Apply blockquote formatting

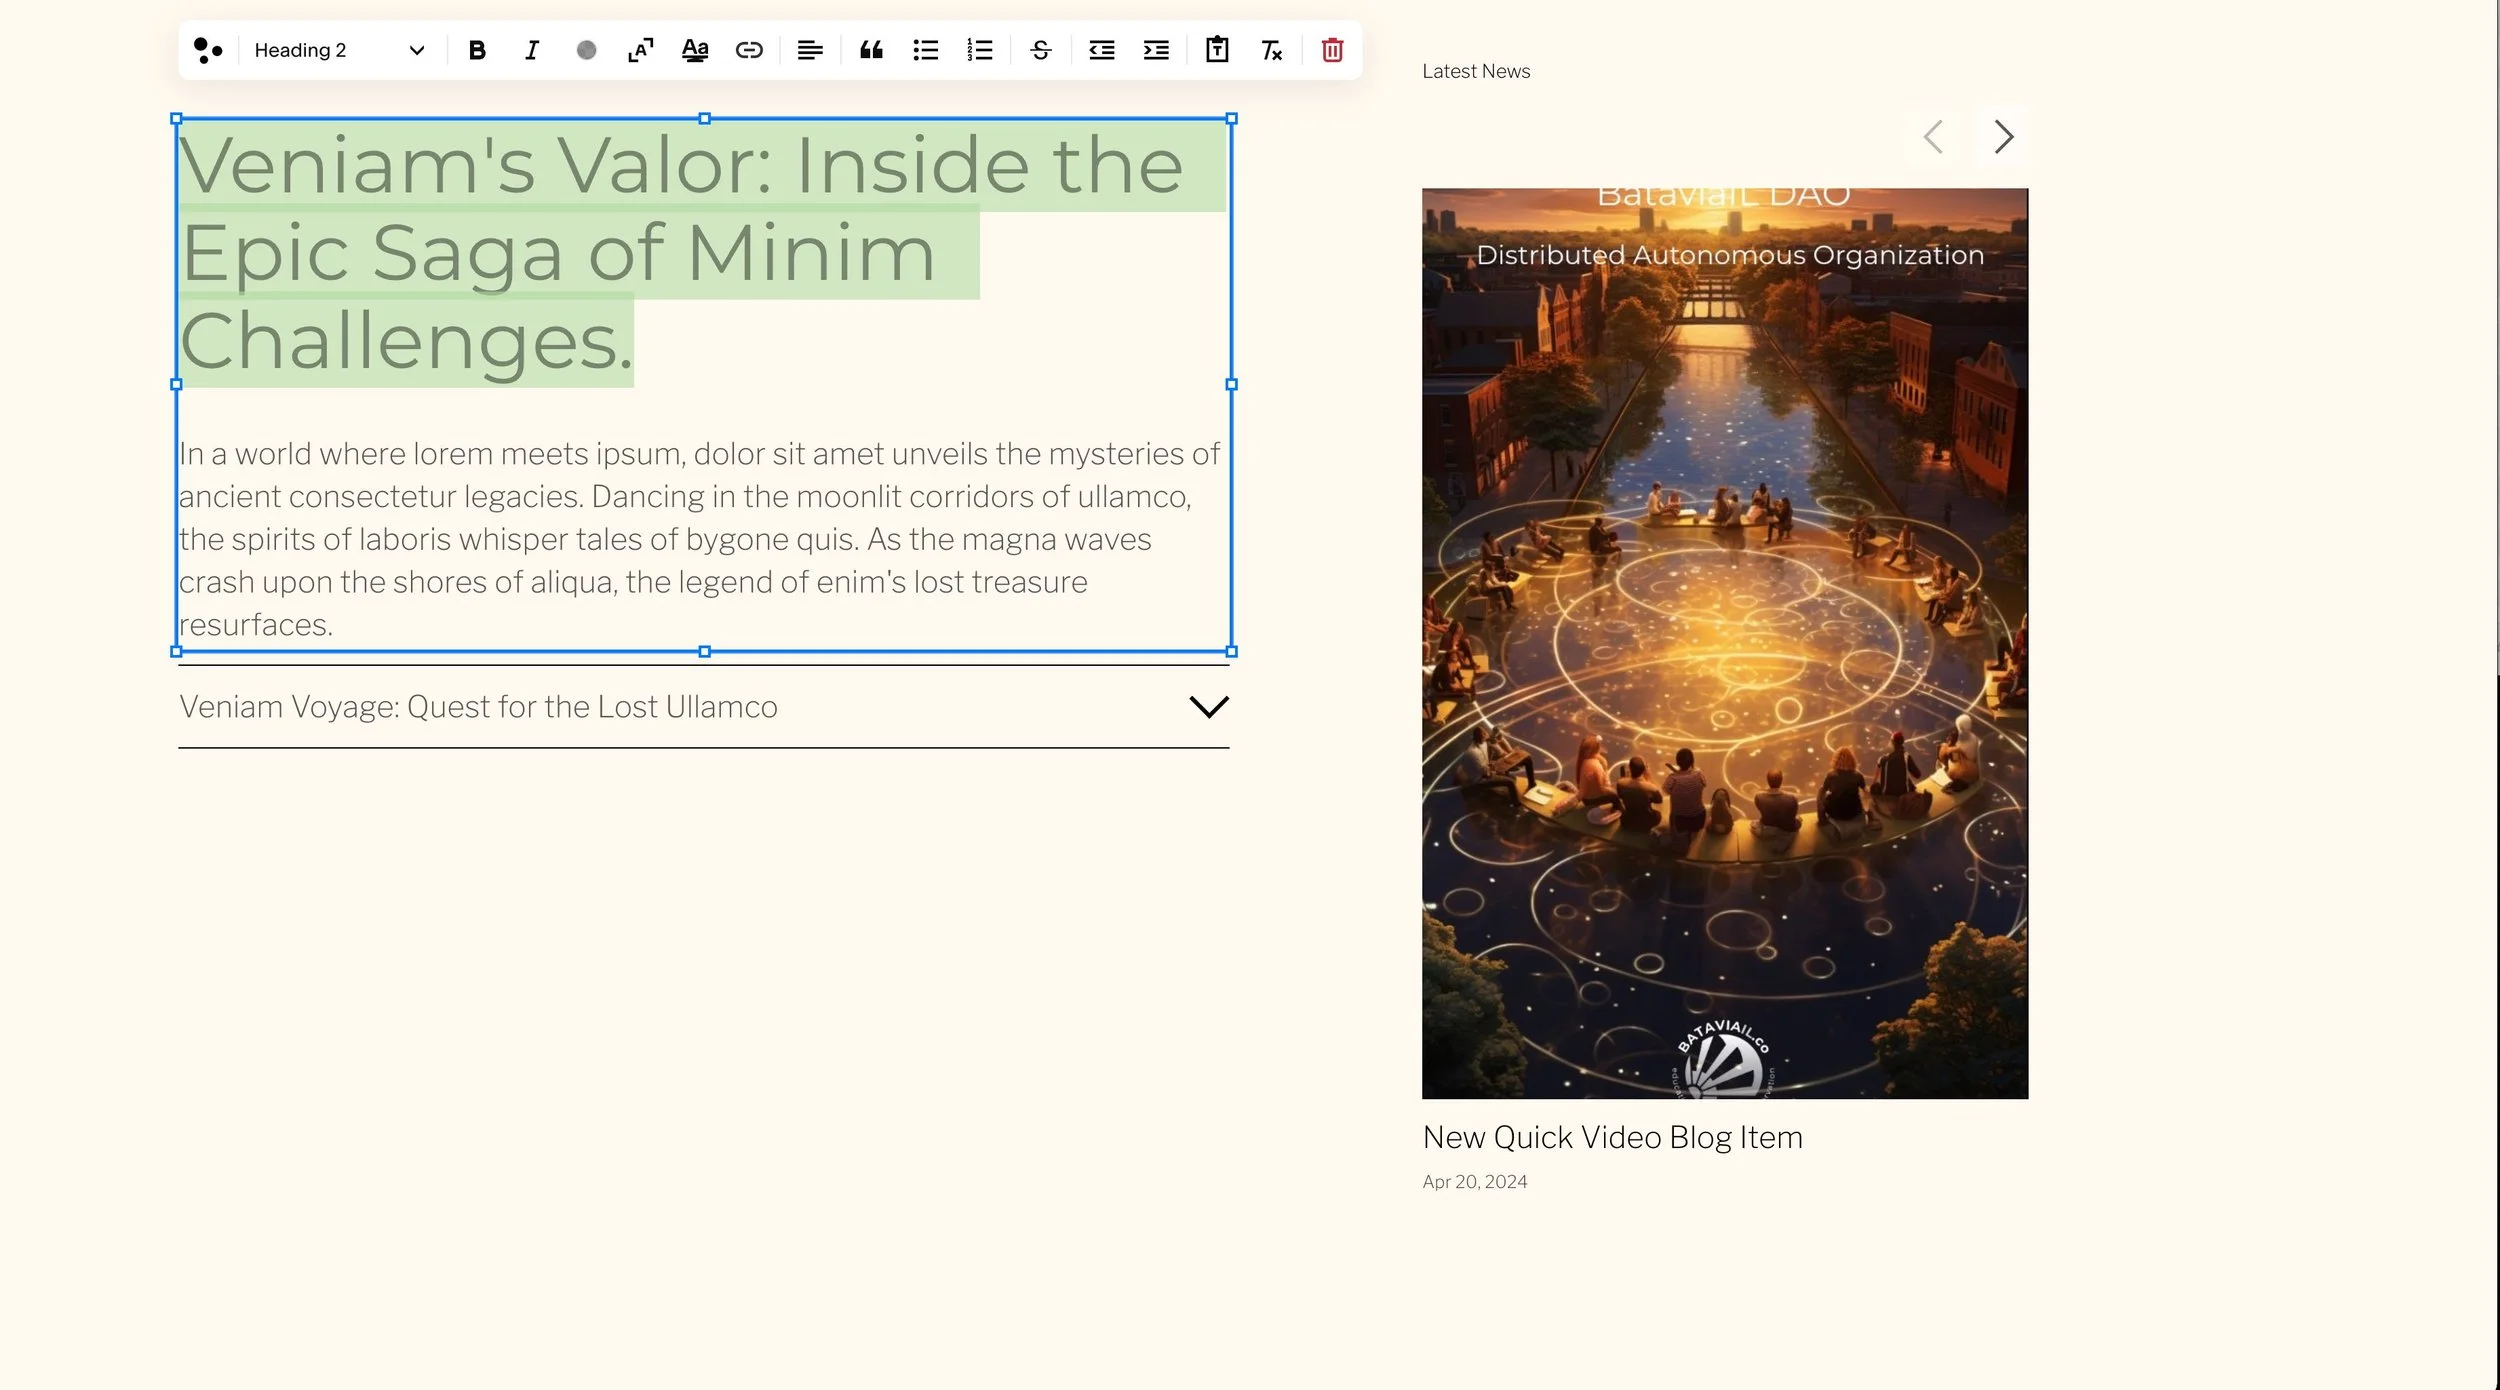tap(871, 50)
